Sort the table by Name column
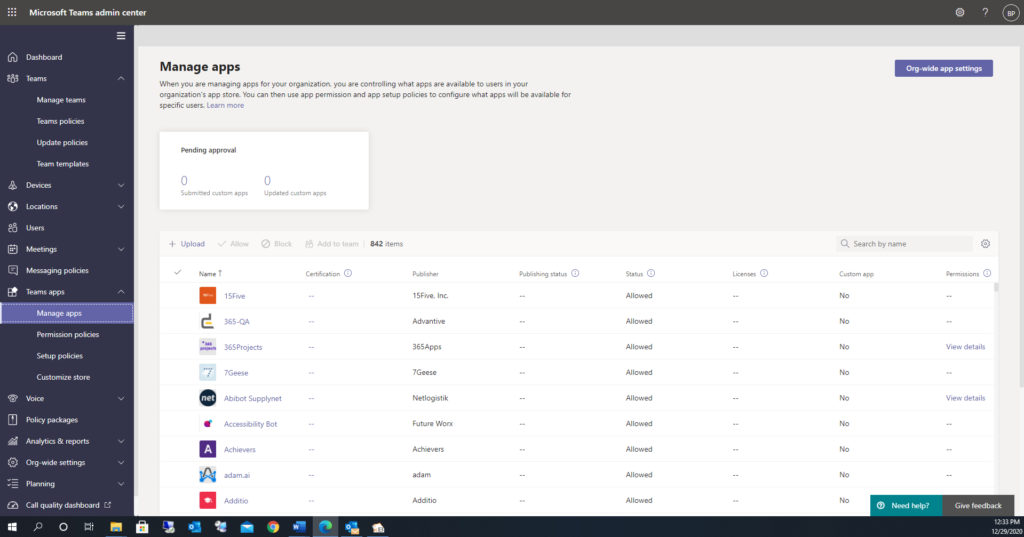Screen dimensions: 1024x537 point(210,274)
